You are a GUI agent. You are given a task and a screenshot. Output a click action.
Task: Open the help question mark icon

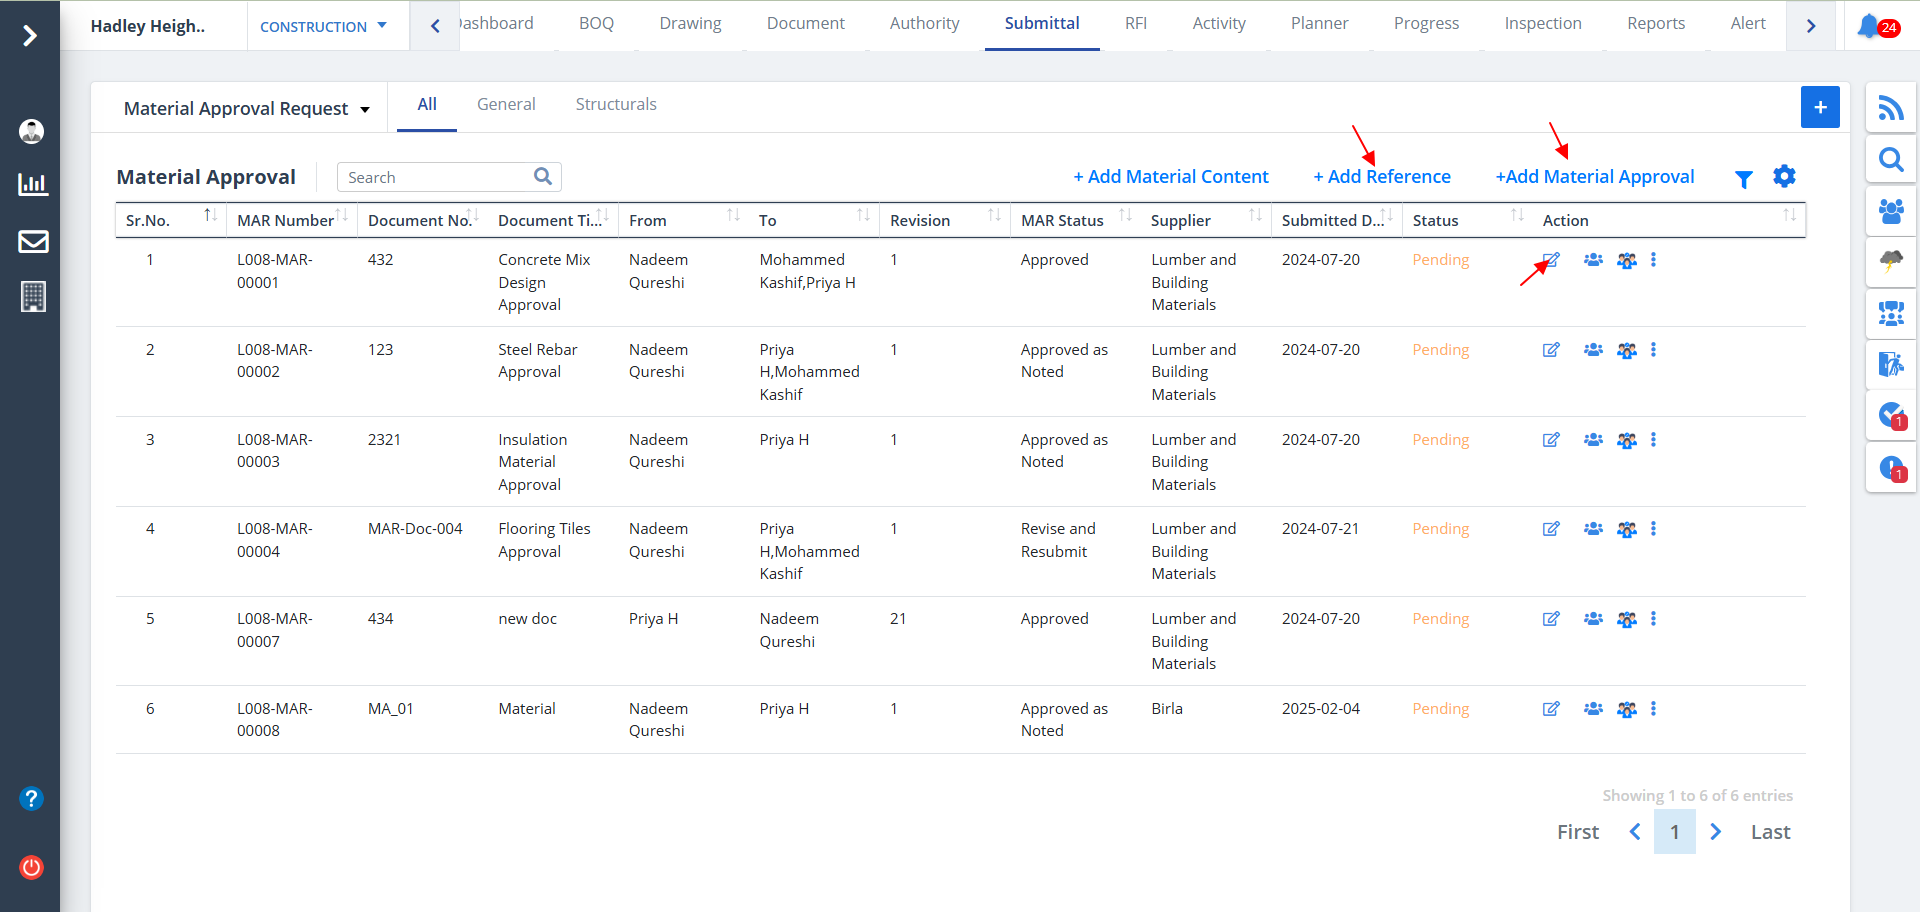coord(32,798)
